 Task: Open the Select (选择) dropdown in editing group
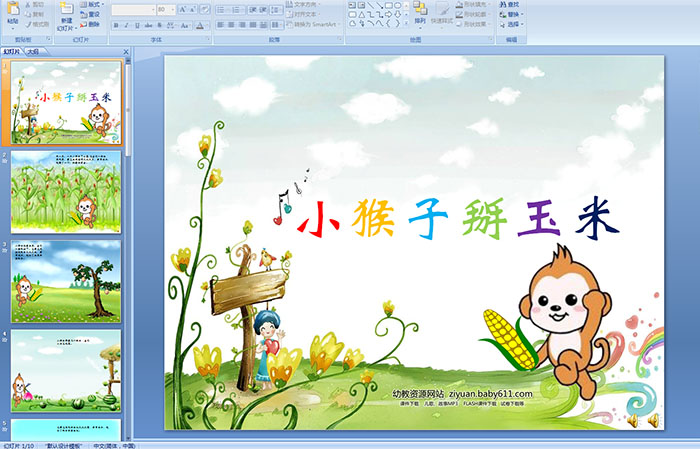(x=512, y=25)
